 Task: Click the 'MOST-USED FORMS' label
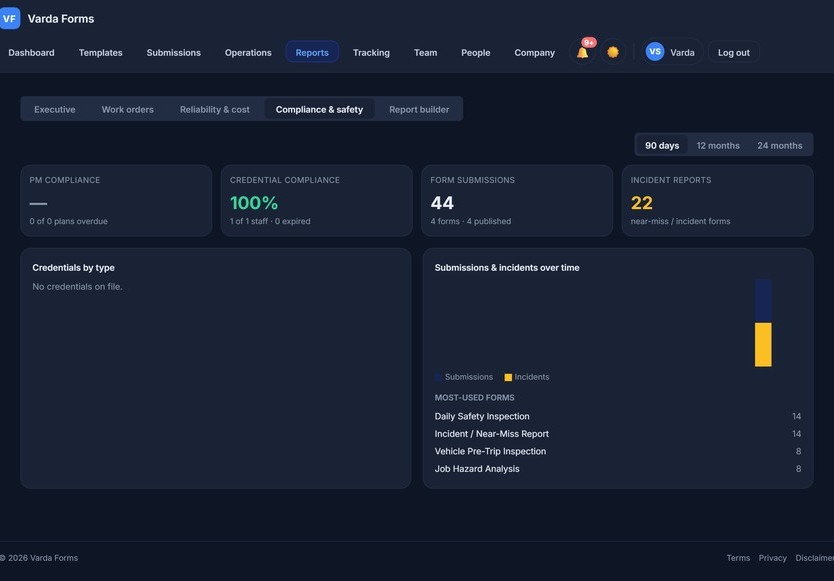click(x=474, y=397)
